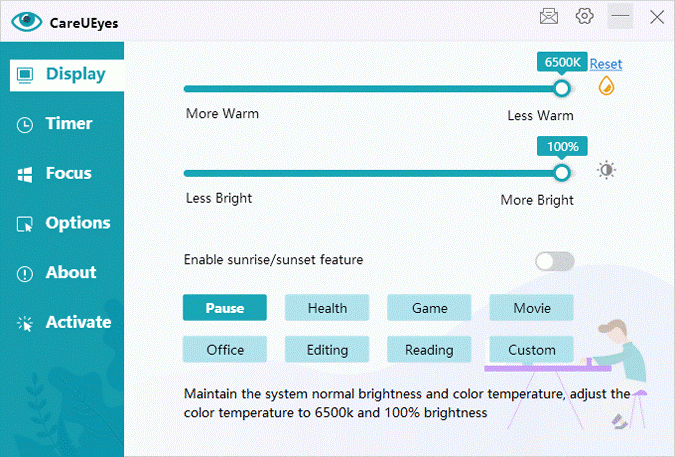Click the envelope feedback icon in title bar
Viewport: 675px width, 457px height.
click(548, 16)
